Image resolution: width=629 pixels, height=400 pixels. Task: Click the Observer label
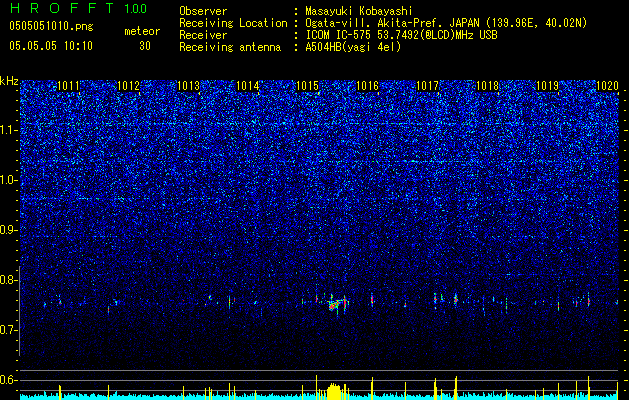point(203,11)
